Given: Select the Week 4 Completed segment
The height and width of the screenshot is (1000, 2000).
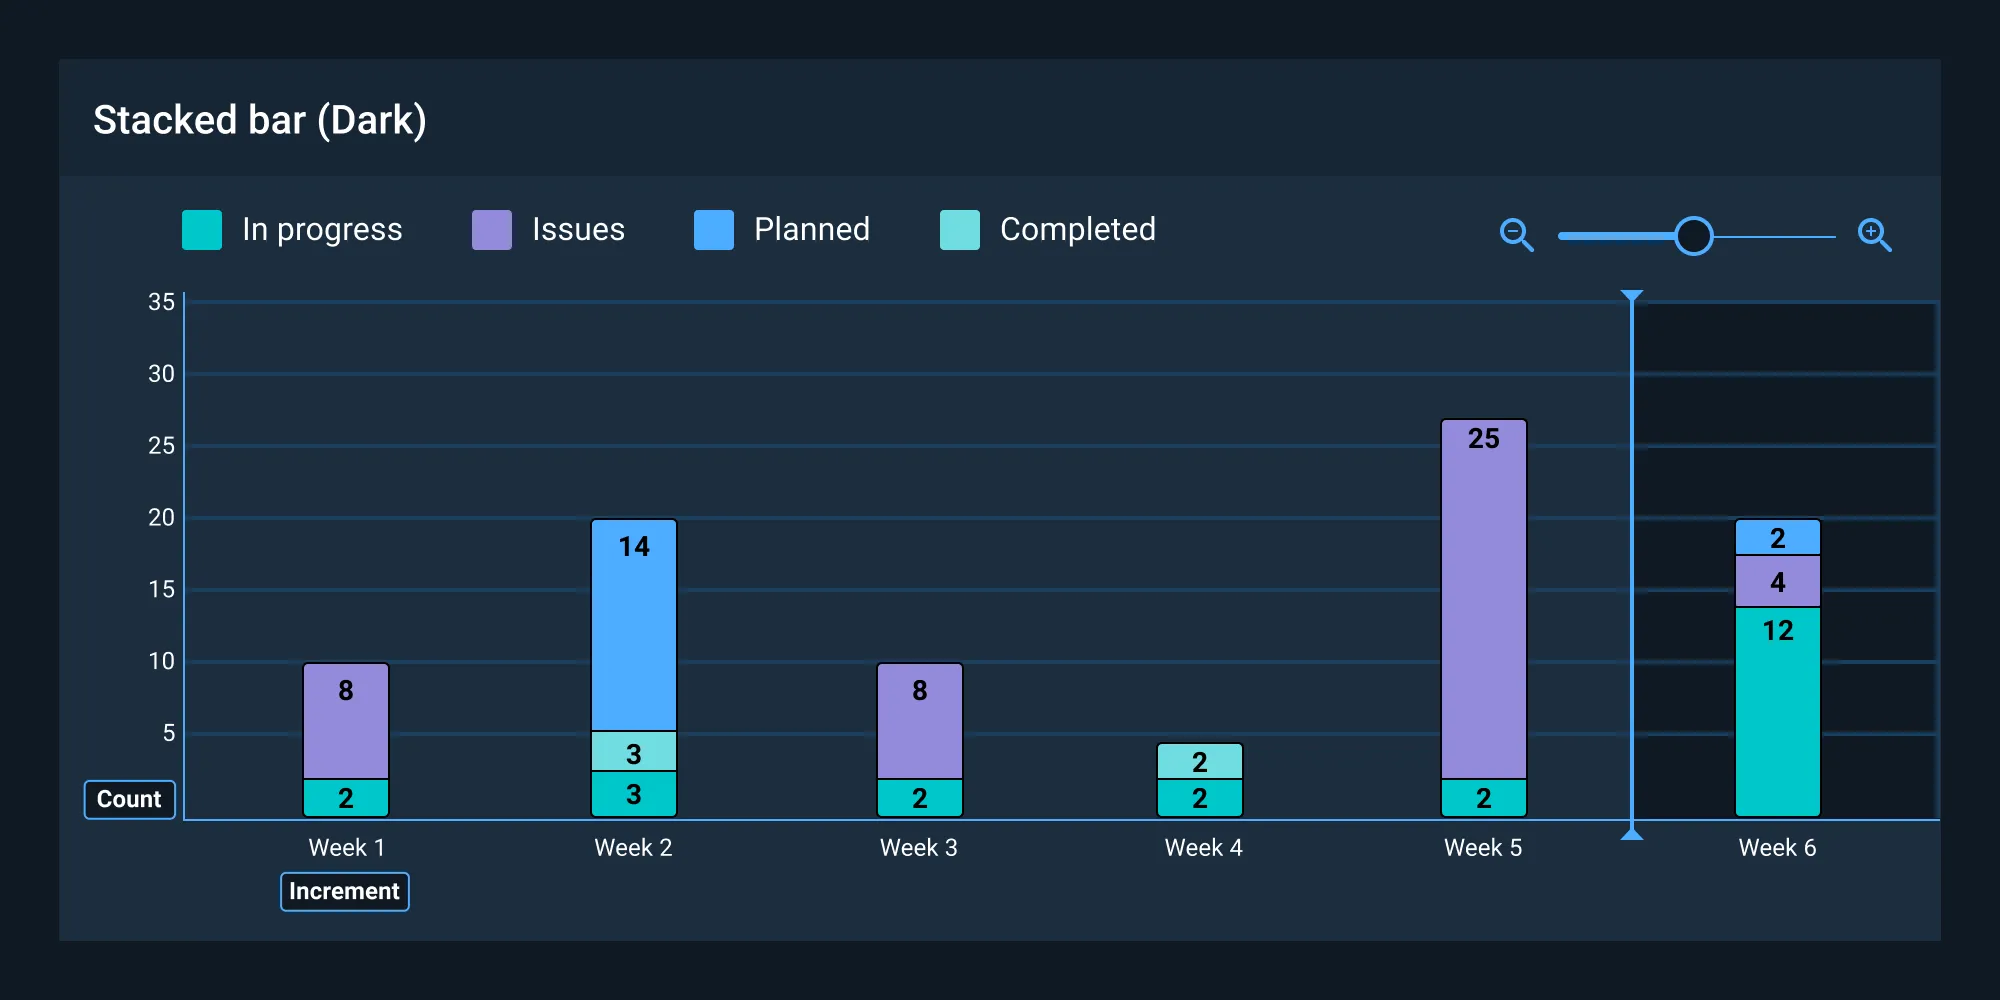Looking at the screenshot, I should pos(1200,762).
